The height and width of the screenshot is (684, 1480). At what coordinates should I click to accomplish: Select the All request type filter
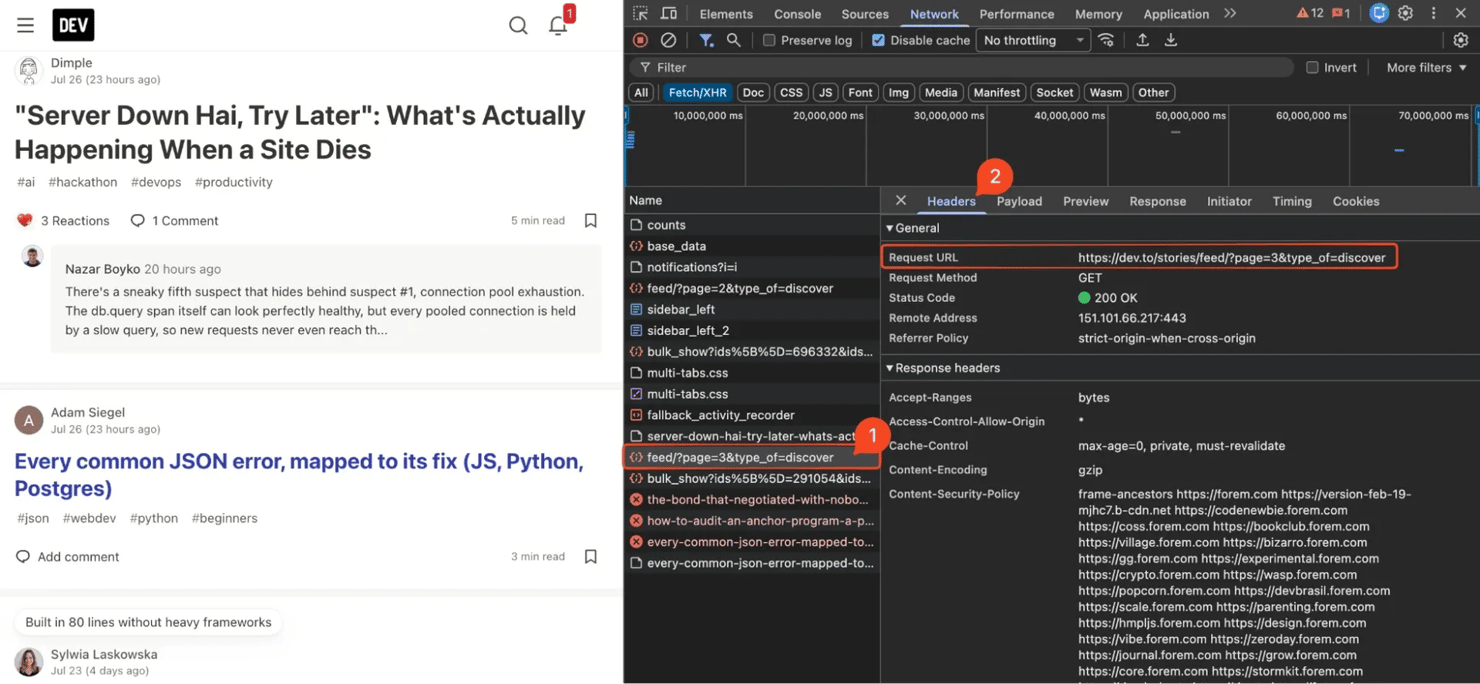(x=641, y=92)
